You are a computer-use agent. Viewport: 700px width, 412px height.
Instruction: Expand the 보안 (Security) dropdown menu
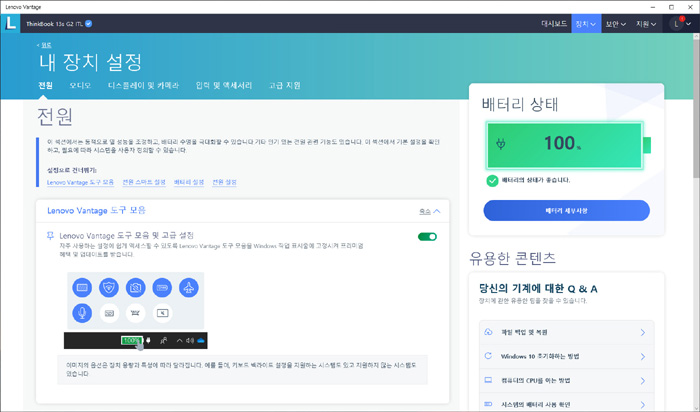pos(616,24)
